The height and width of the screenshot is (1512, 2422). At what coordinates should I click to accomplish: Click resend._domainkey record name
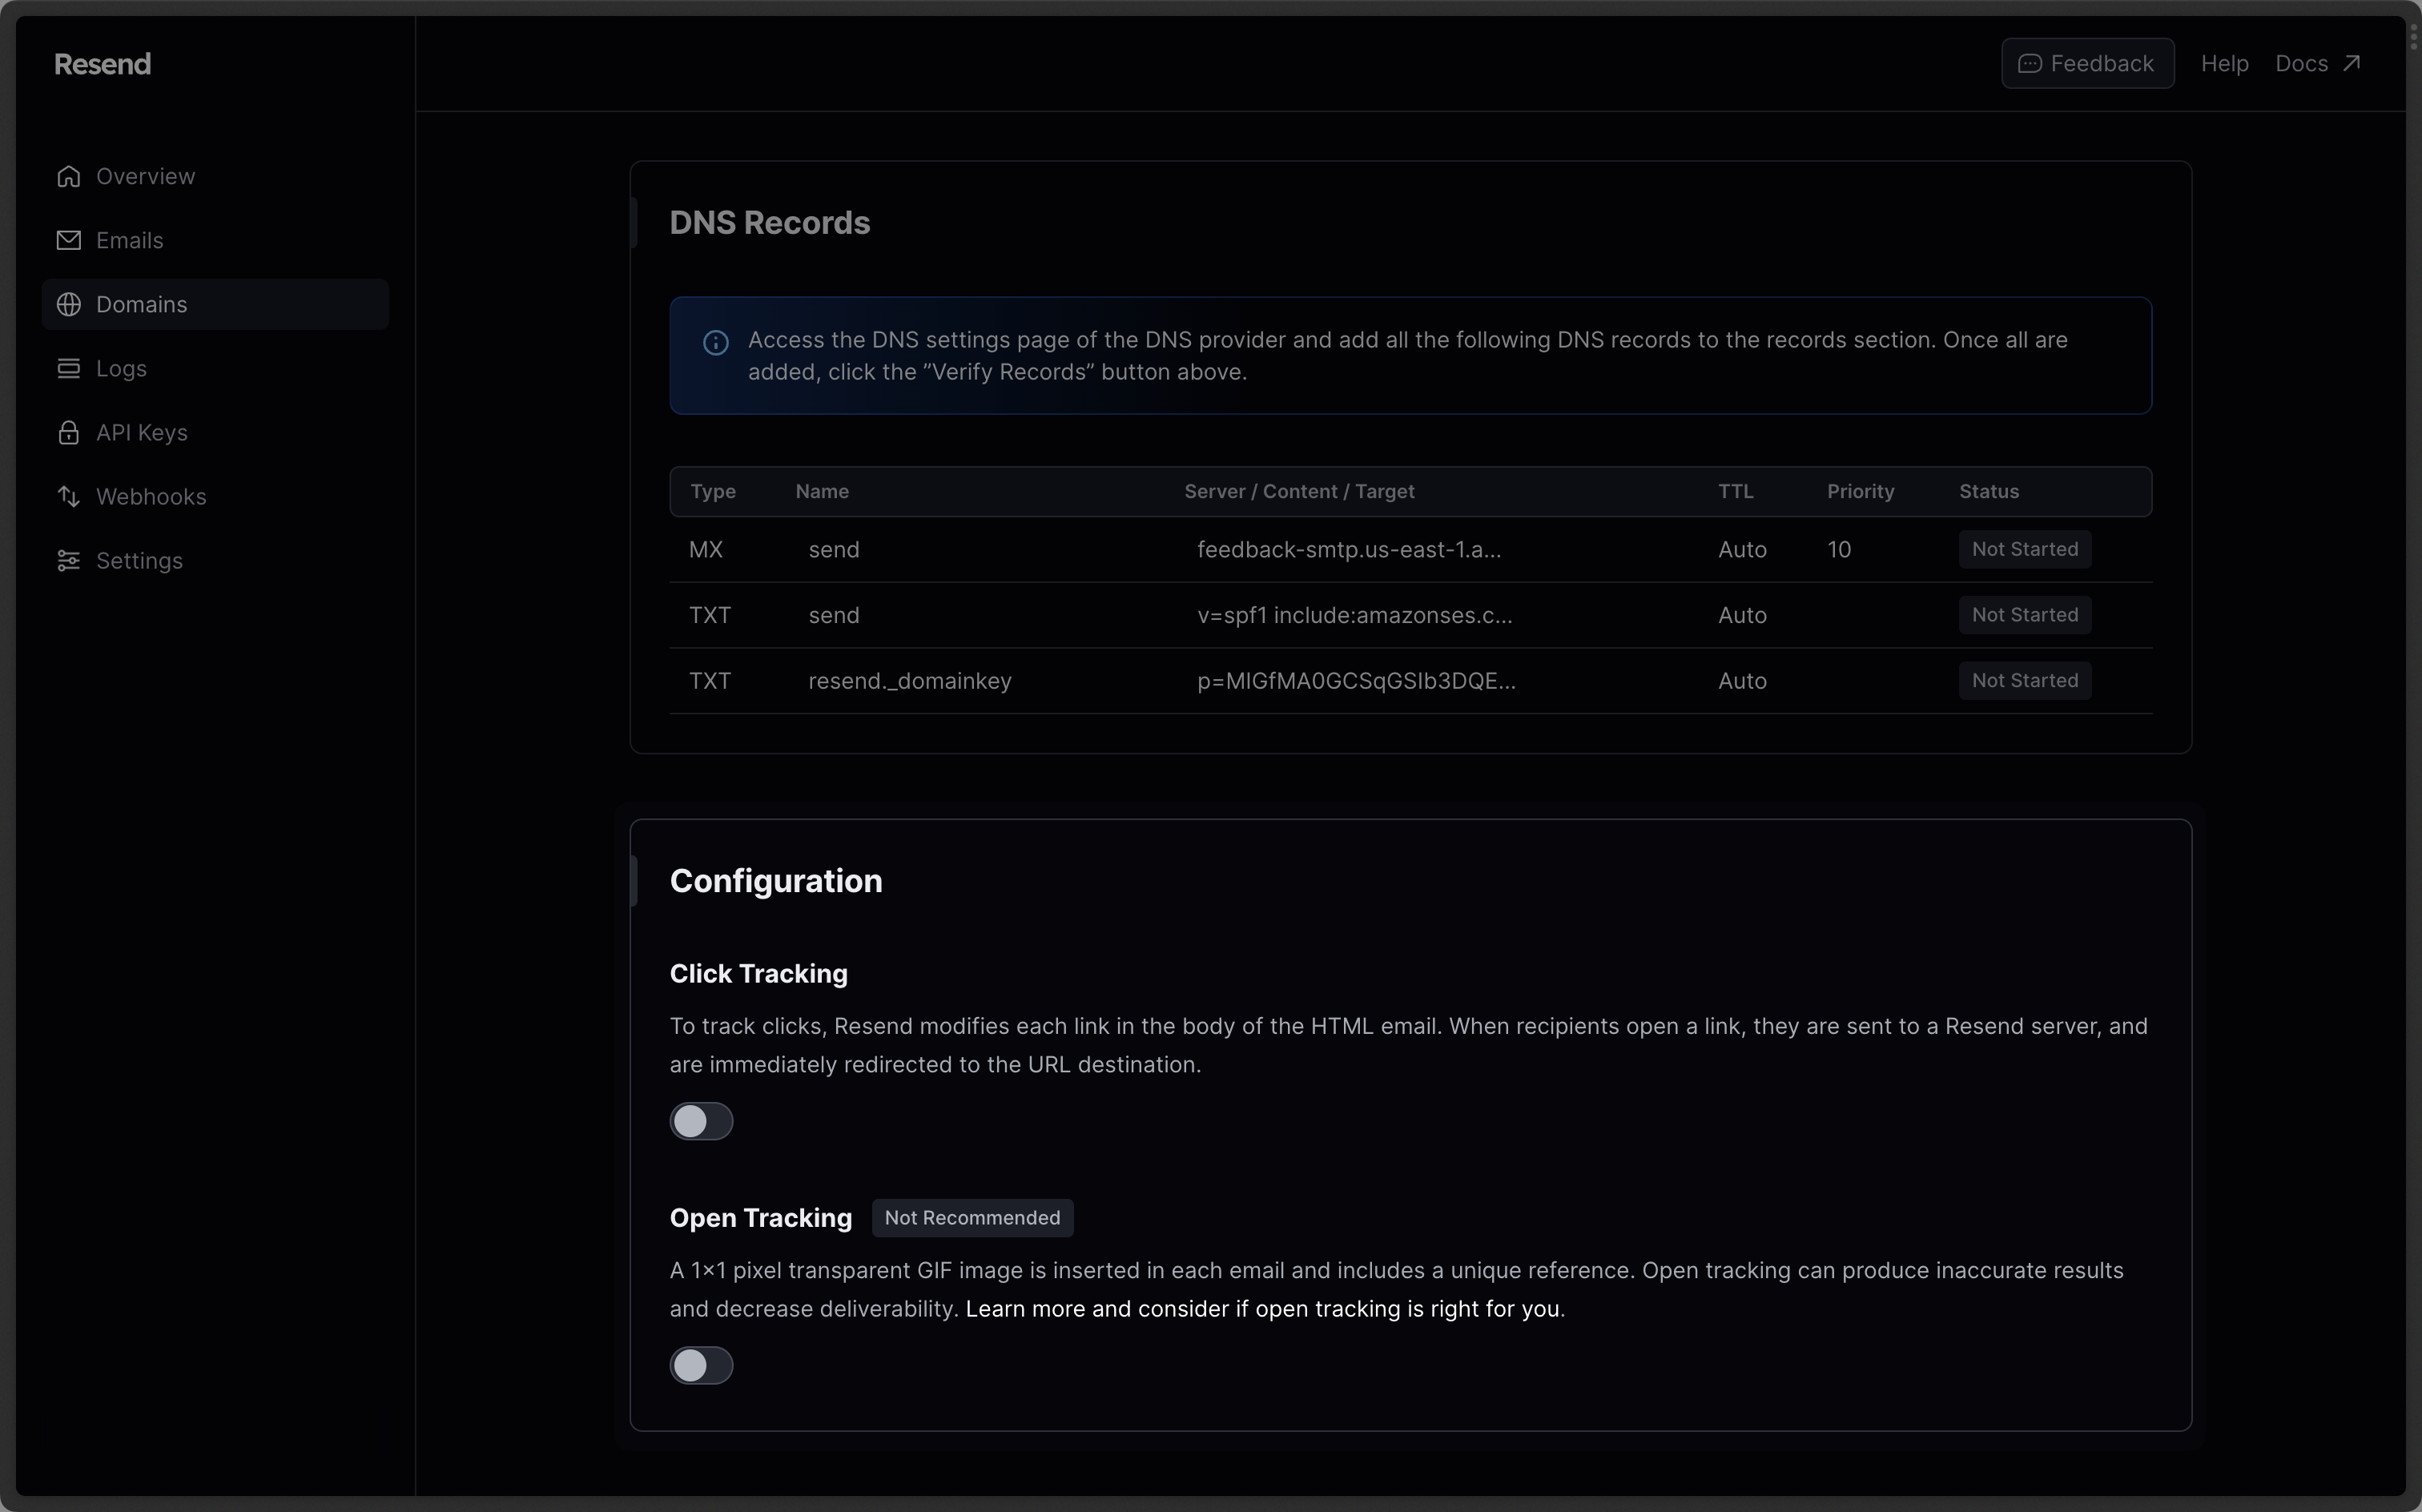click(909, 681)
